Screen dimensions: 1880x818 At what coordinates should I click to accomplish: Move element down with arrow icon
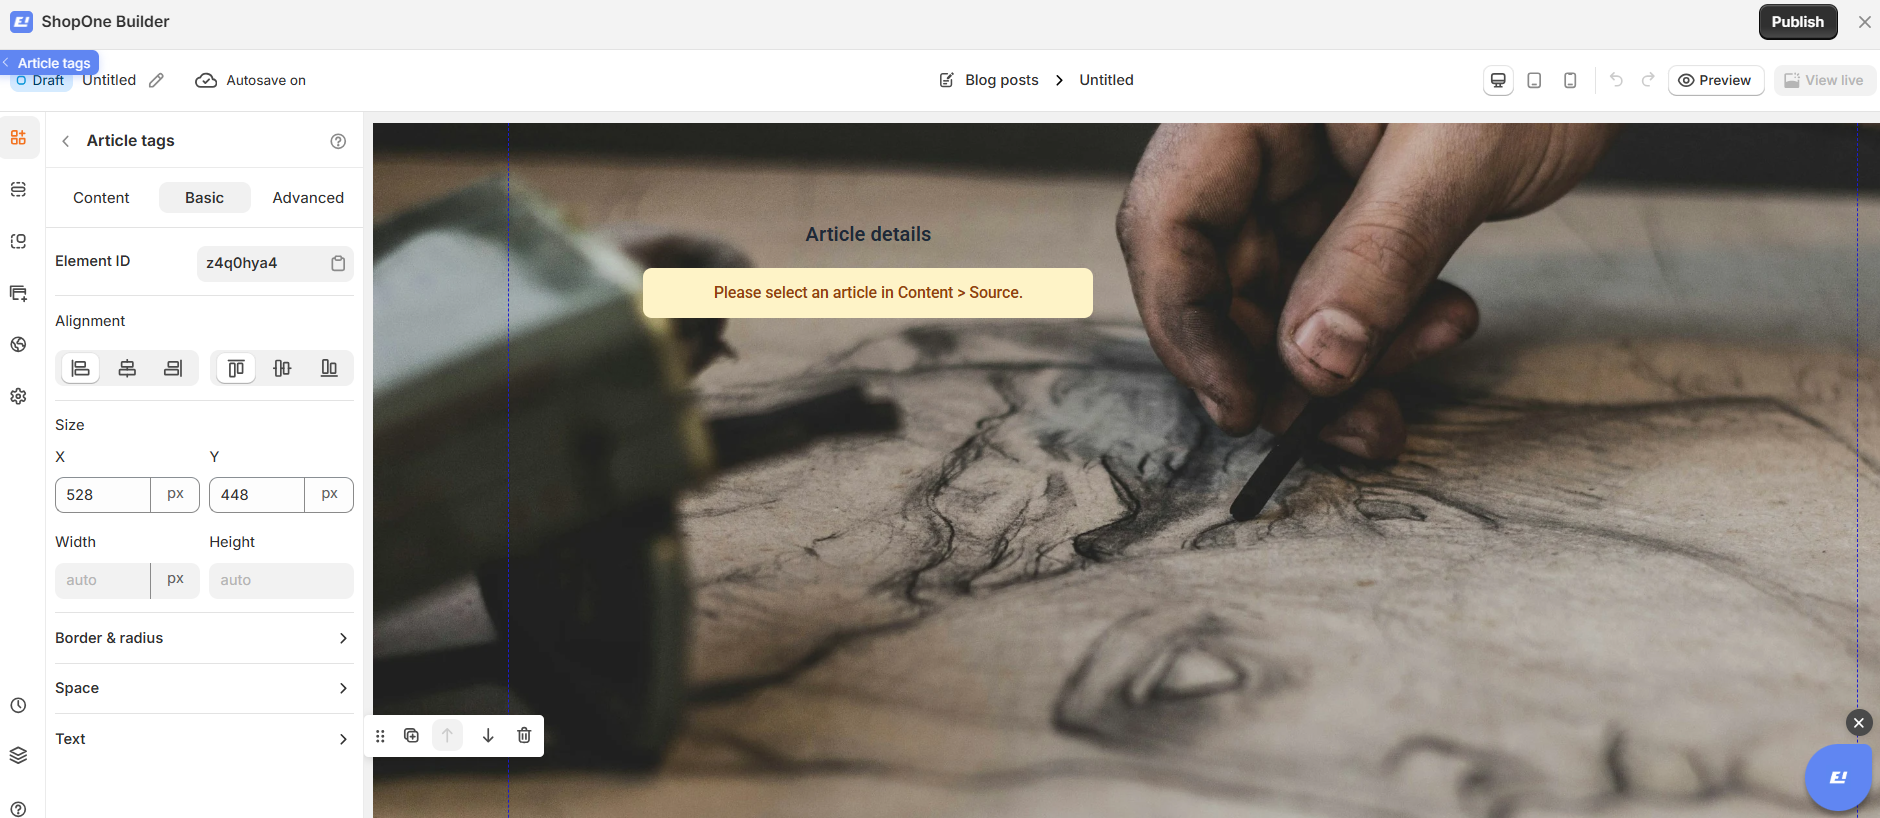coord(488,736)
